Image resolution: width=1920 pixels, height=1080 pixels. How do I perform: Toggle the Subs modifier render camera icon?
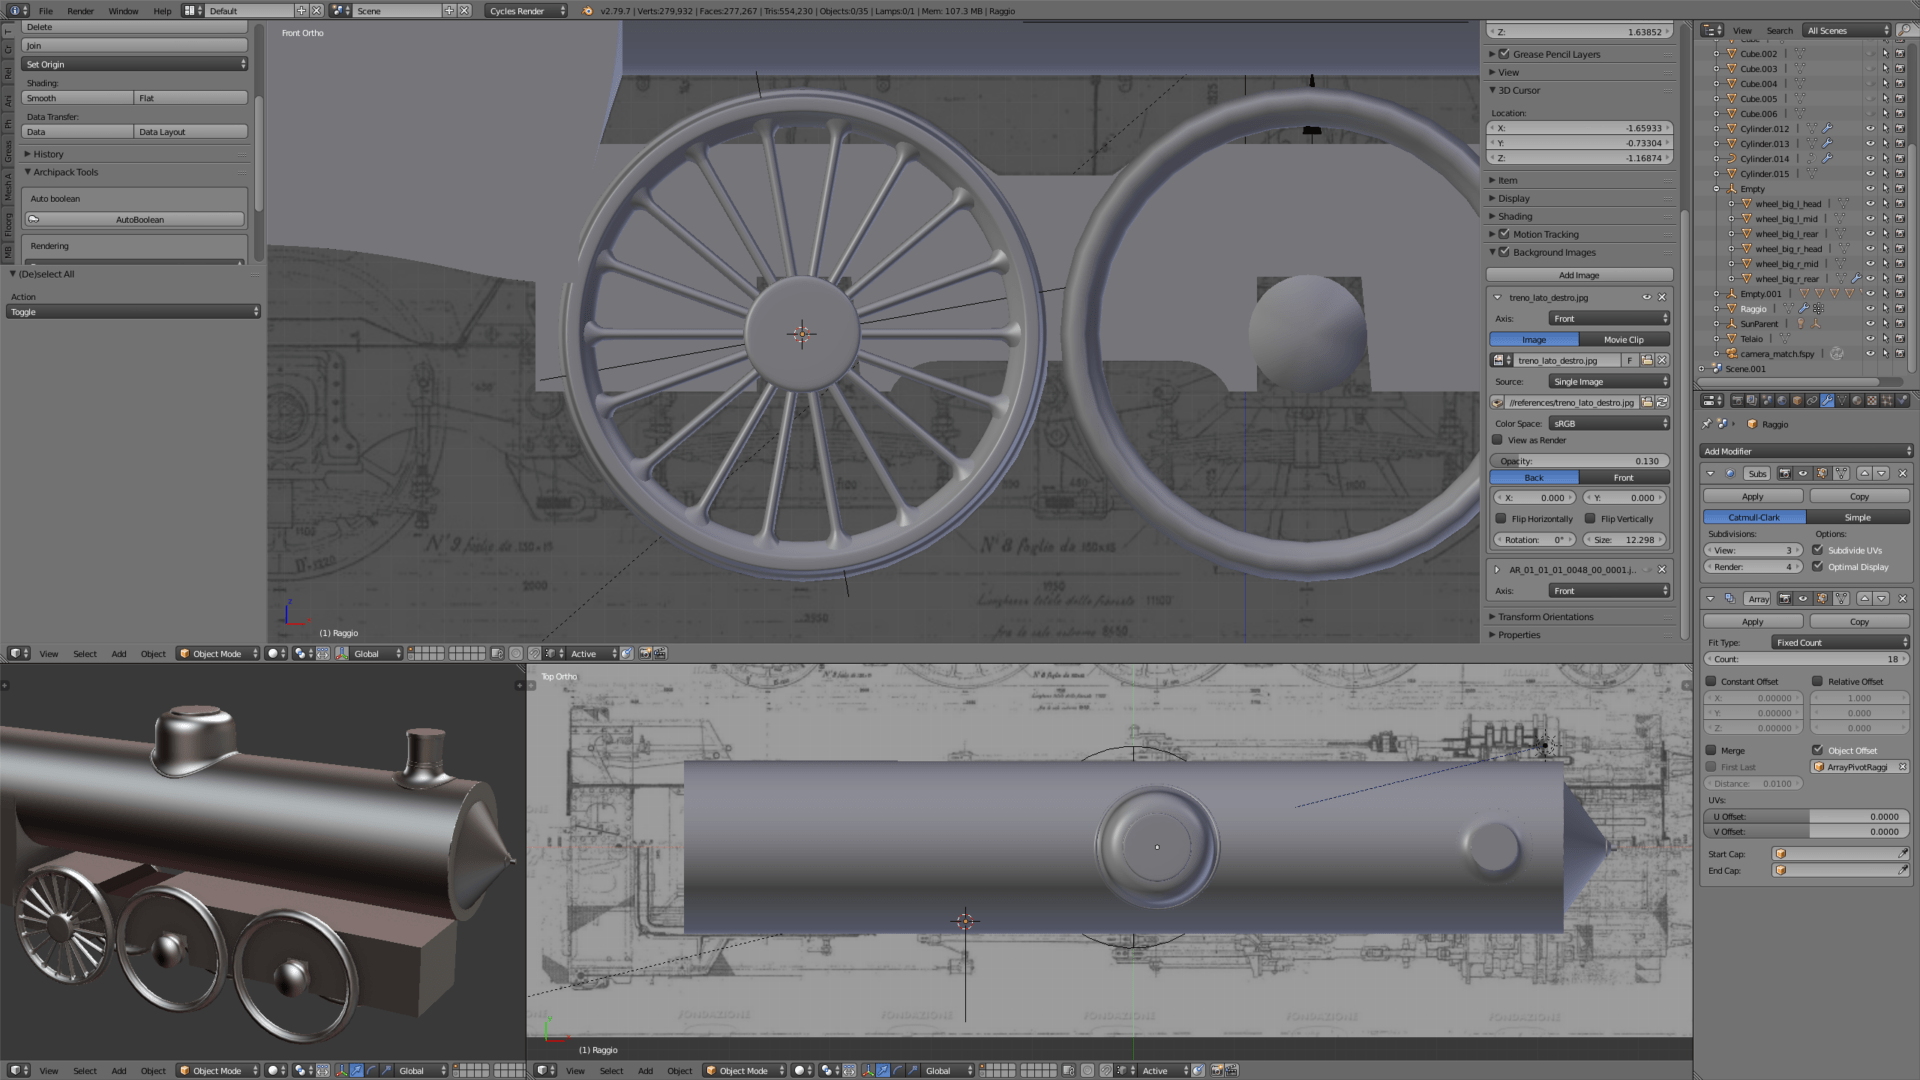pyautogui.click(x=1785, y=473)
